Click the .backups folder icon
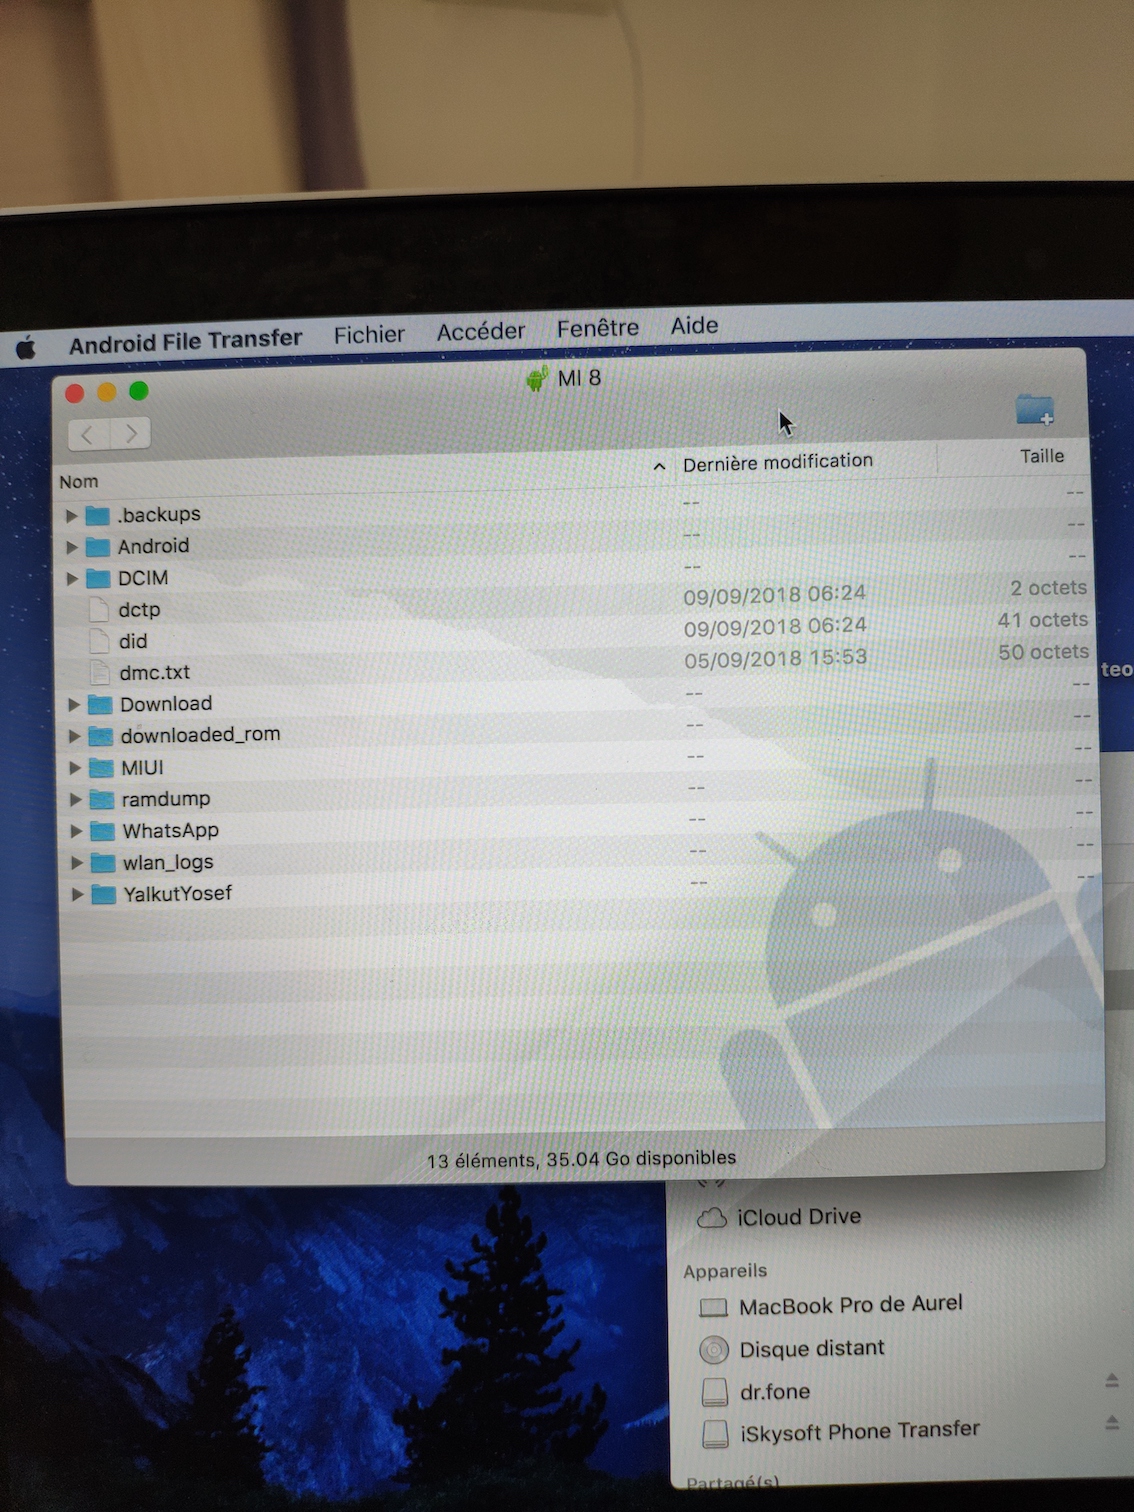Screen dimensions: 1134x1512 [x=97, y=515]
